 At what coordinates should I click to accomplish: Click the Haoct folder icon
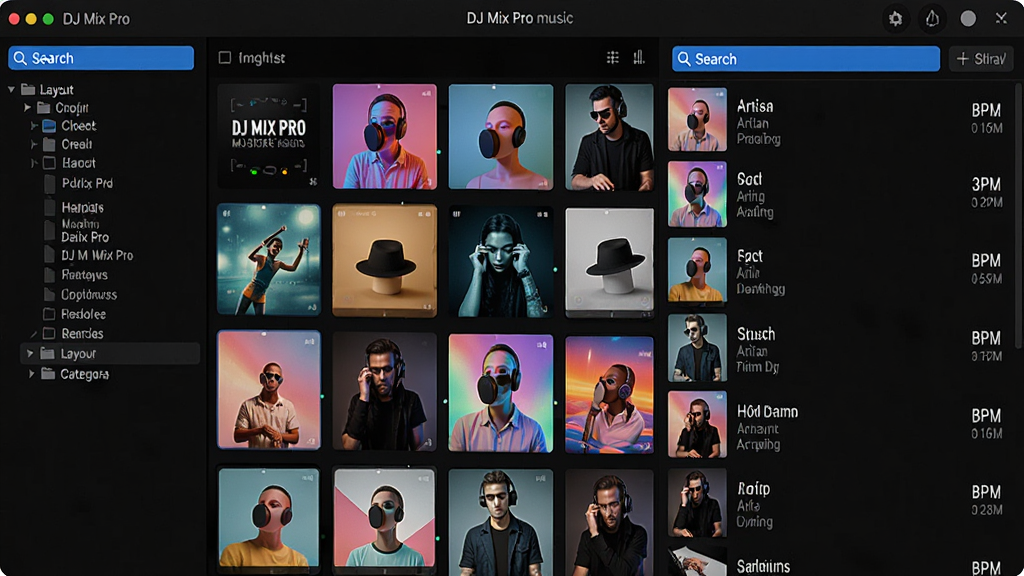pos(49,163)
